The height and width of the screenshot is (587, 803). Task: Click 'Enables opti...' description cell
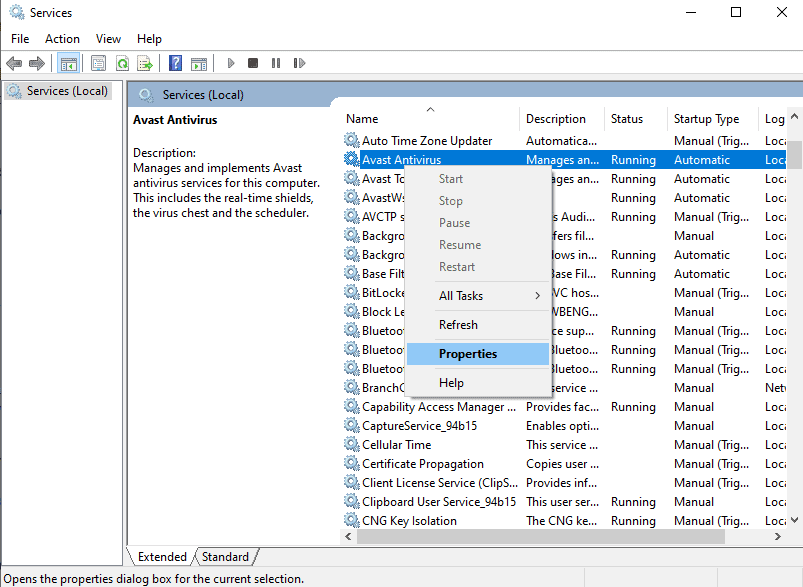[562, 426]
